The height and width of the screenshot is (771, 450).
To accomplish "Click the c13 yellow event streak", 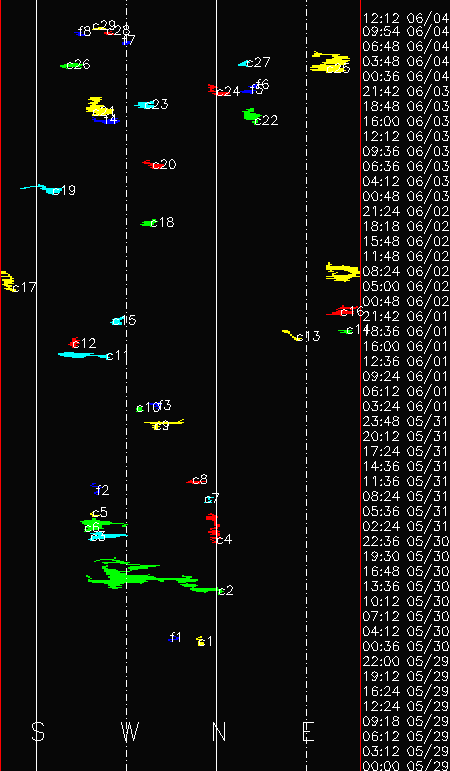I will point(292,335).
